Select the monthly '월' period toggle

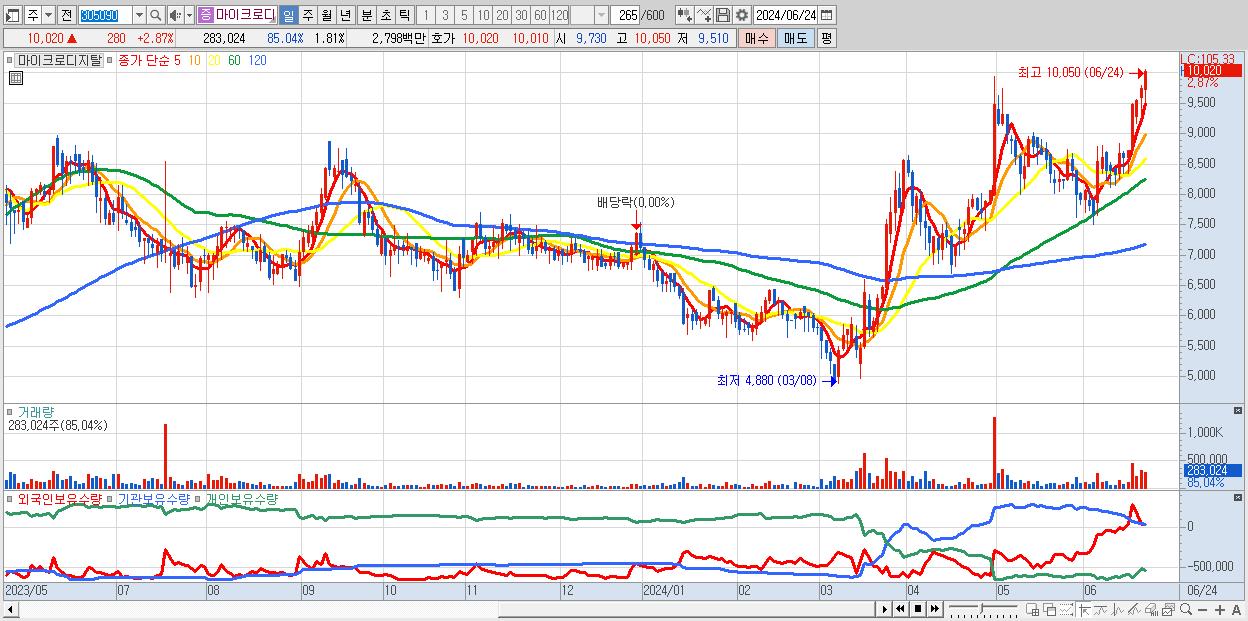[x=326, y=15]
